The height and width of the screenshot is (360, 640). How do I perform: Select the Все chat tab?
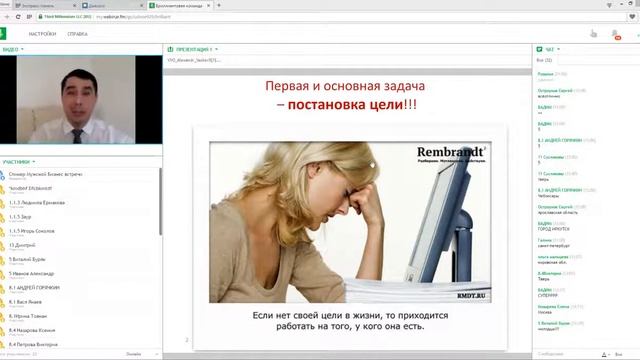[x=544, y=60]
